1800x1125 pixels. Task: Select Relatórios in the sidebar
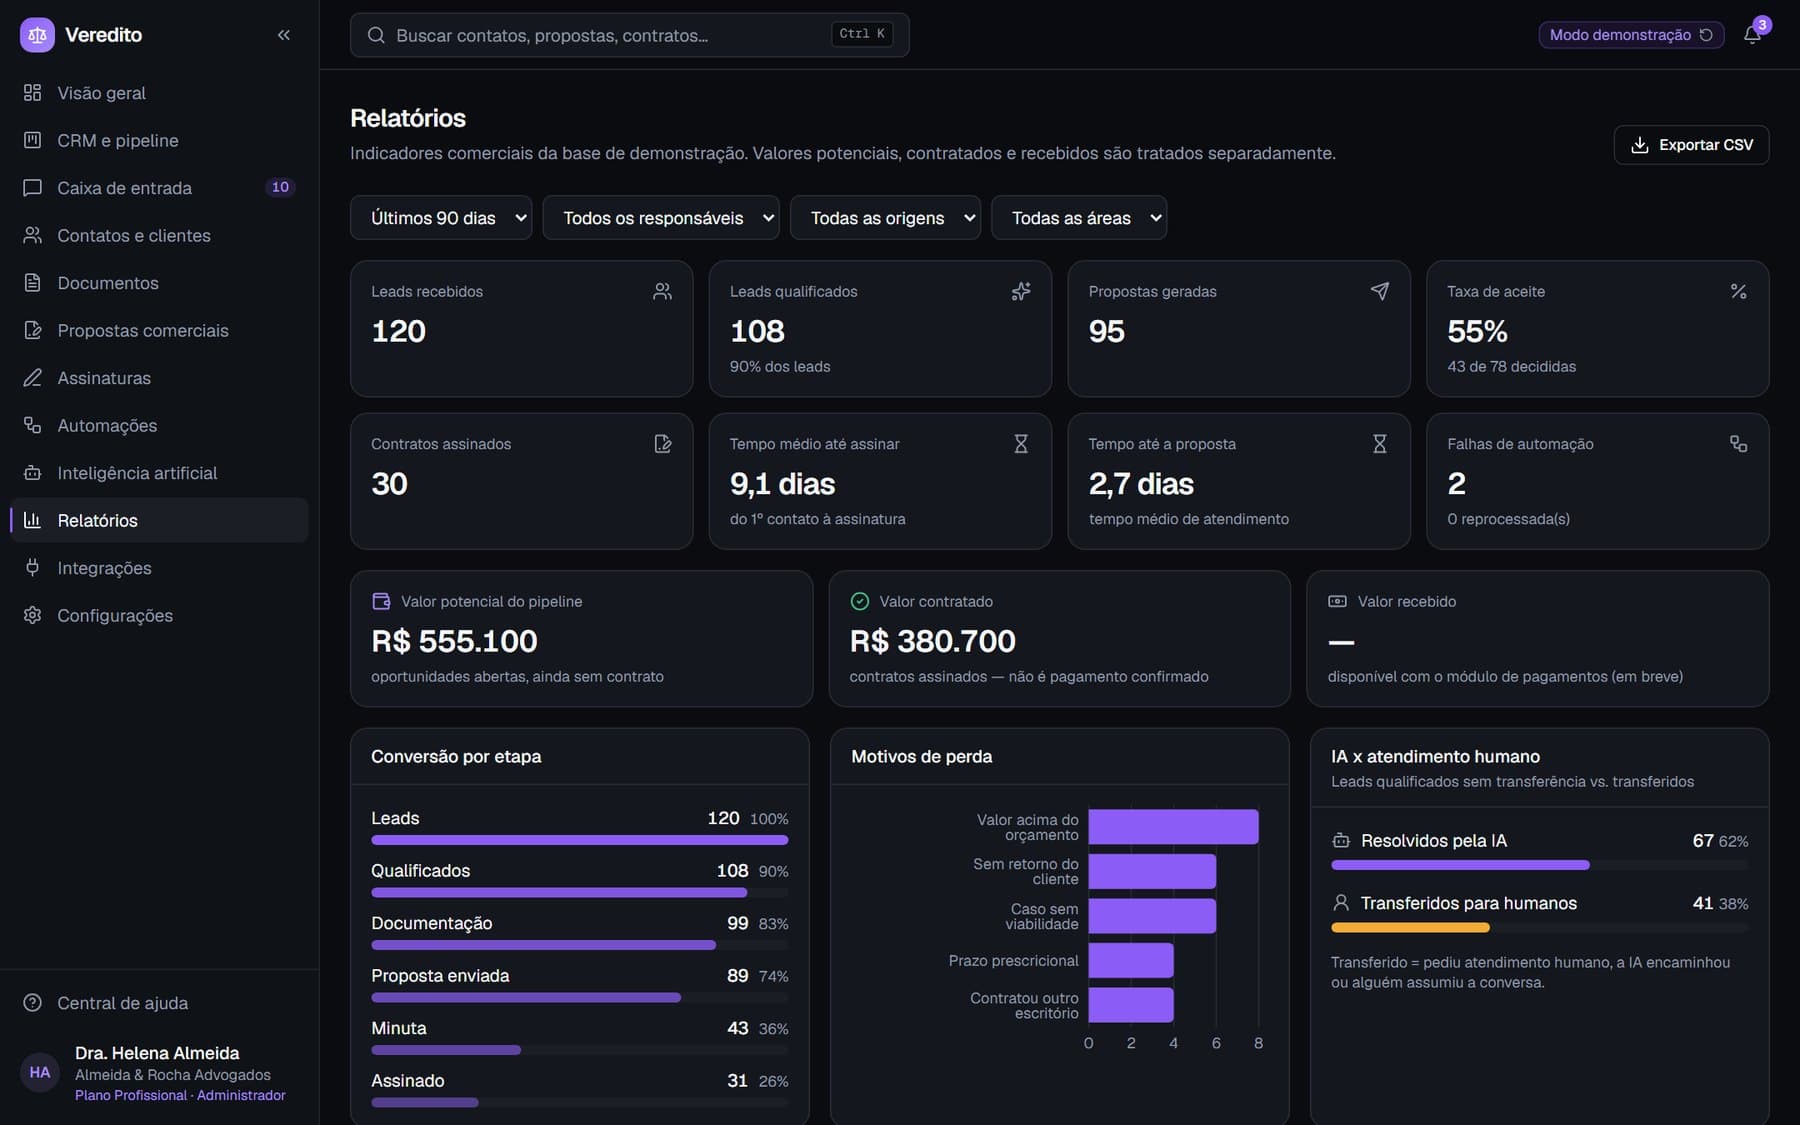(160, 520)
